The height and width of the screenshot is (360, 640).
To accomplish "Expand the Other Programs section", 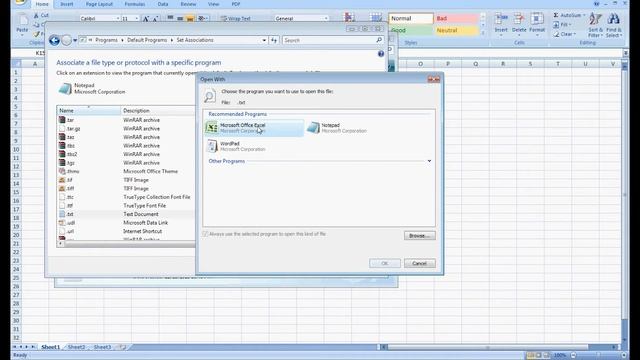I will point(429,161).
